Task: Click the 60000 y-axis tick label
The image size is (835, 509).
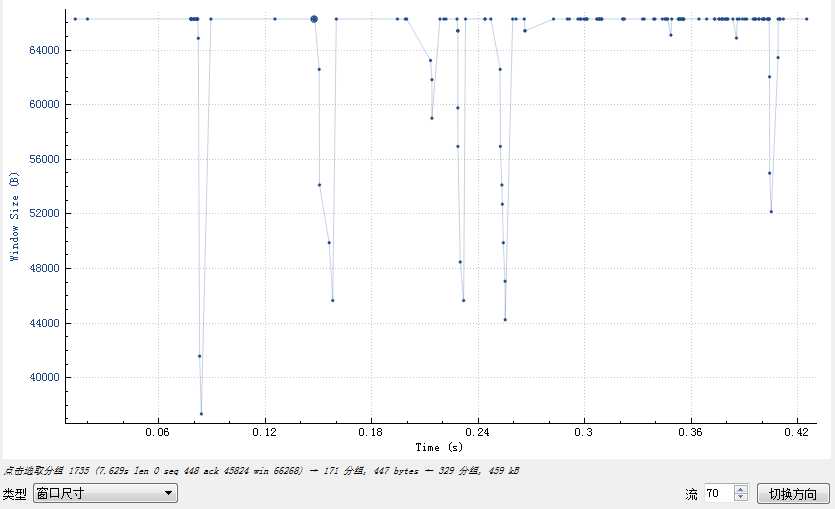Action: pyautogui.click(x=44, y=104)
